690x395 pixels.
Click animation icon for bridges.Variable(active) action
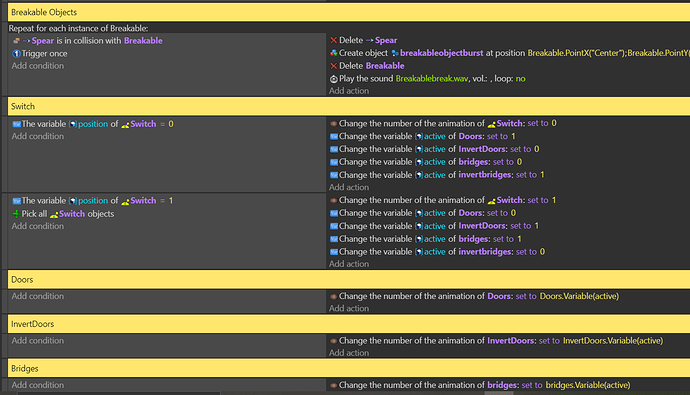click(334, 385)
